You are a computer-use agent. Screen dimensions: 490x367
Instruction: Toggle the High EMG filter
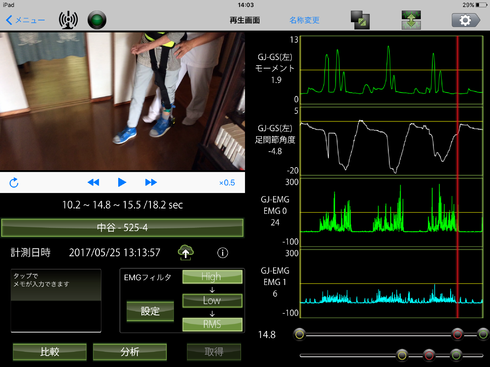click(212, 277)
